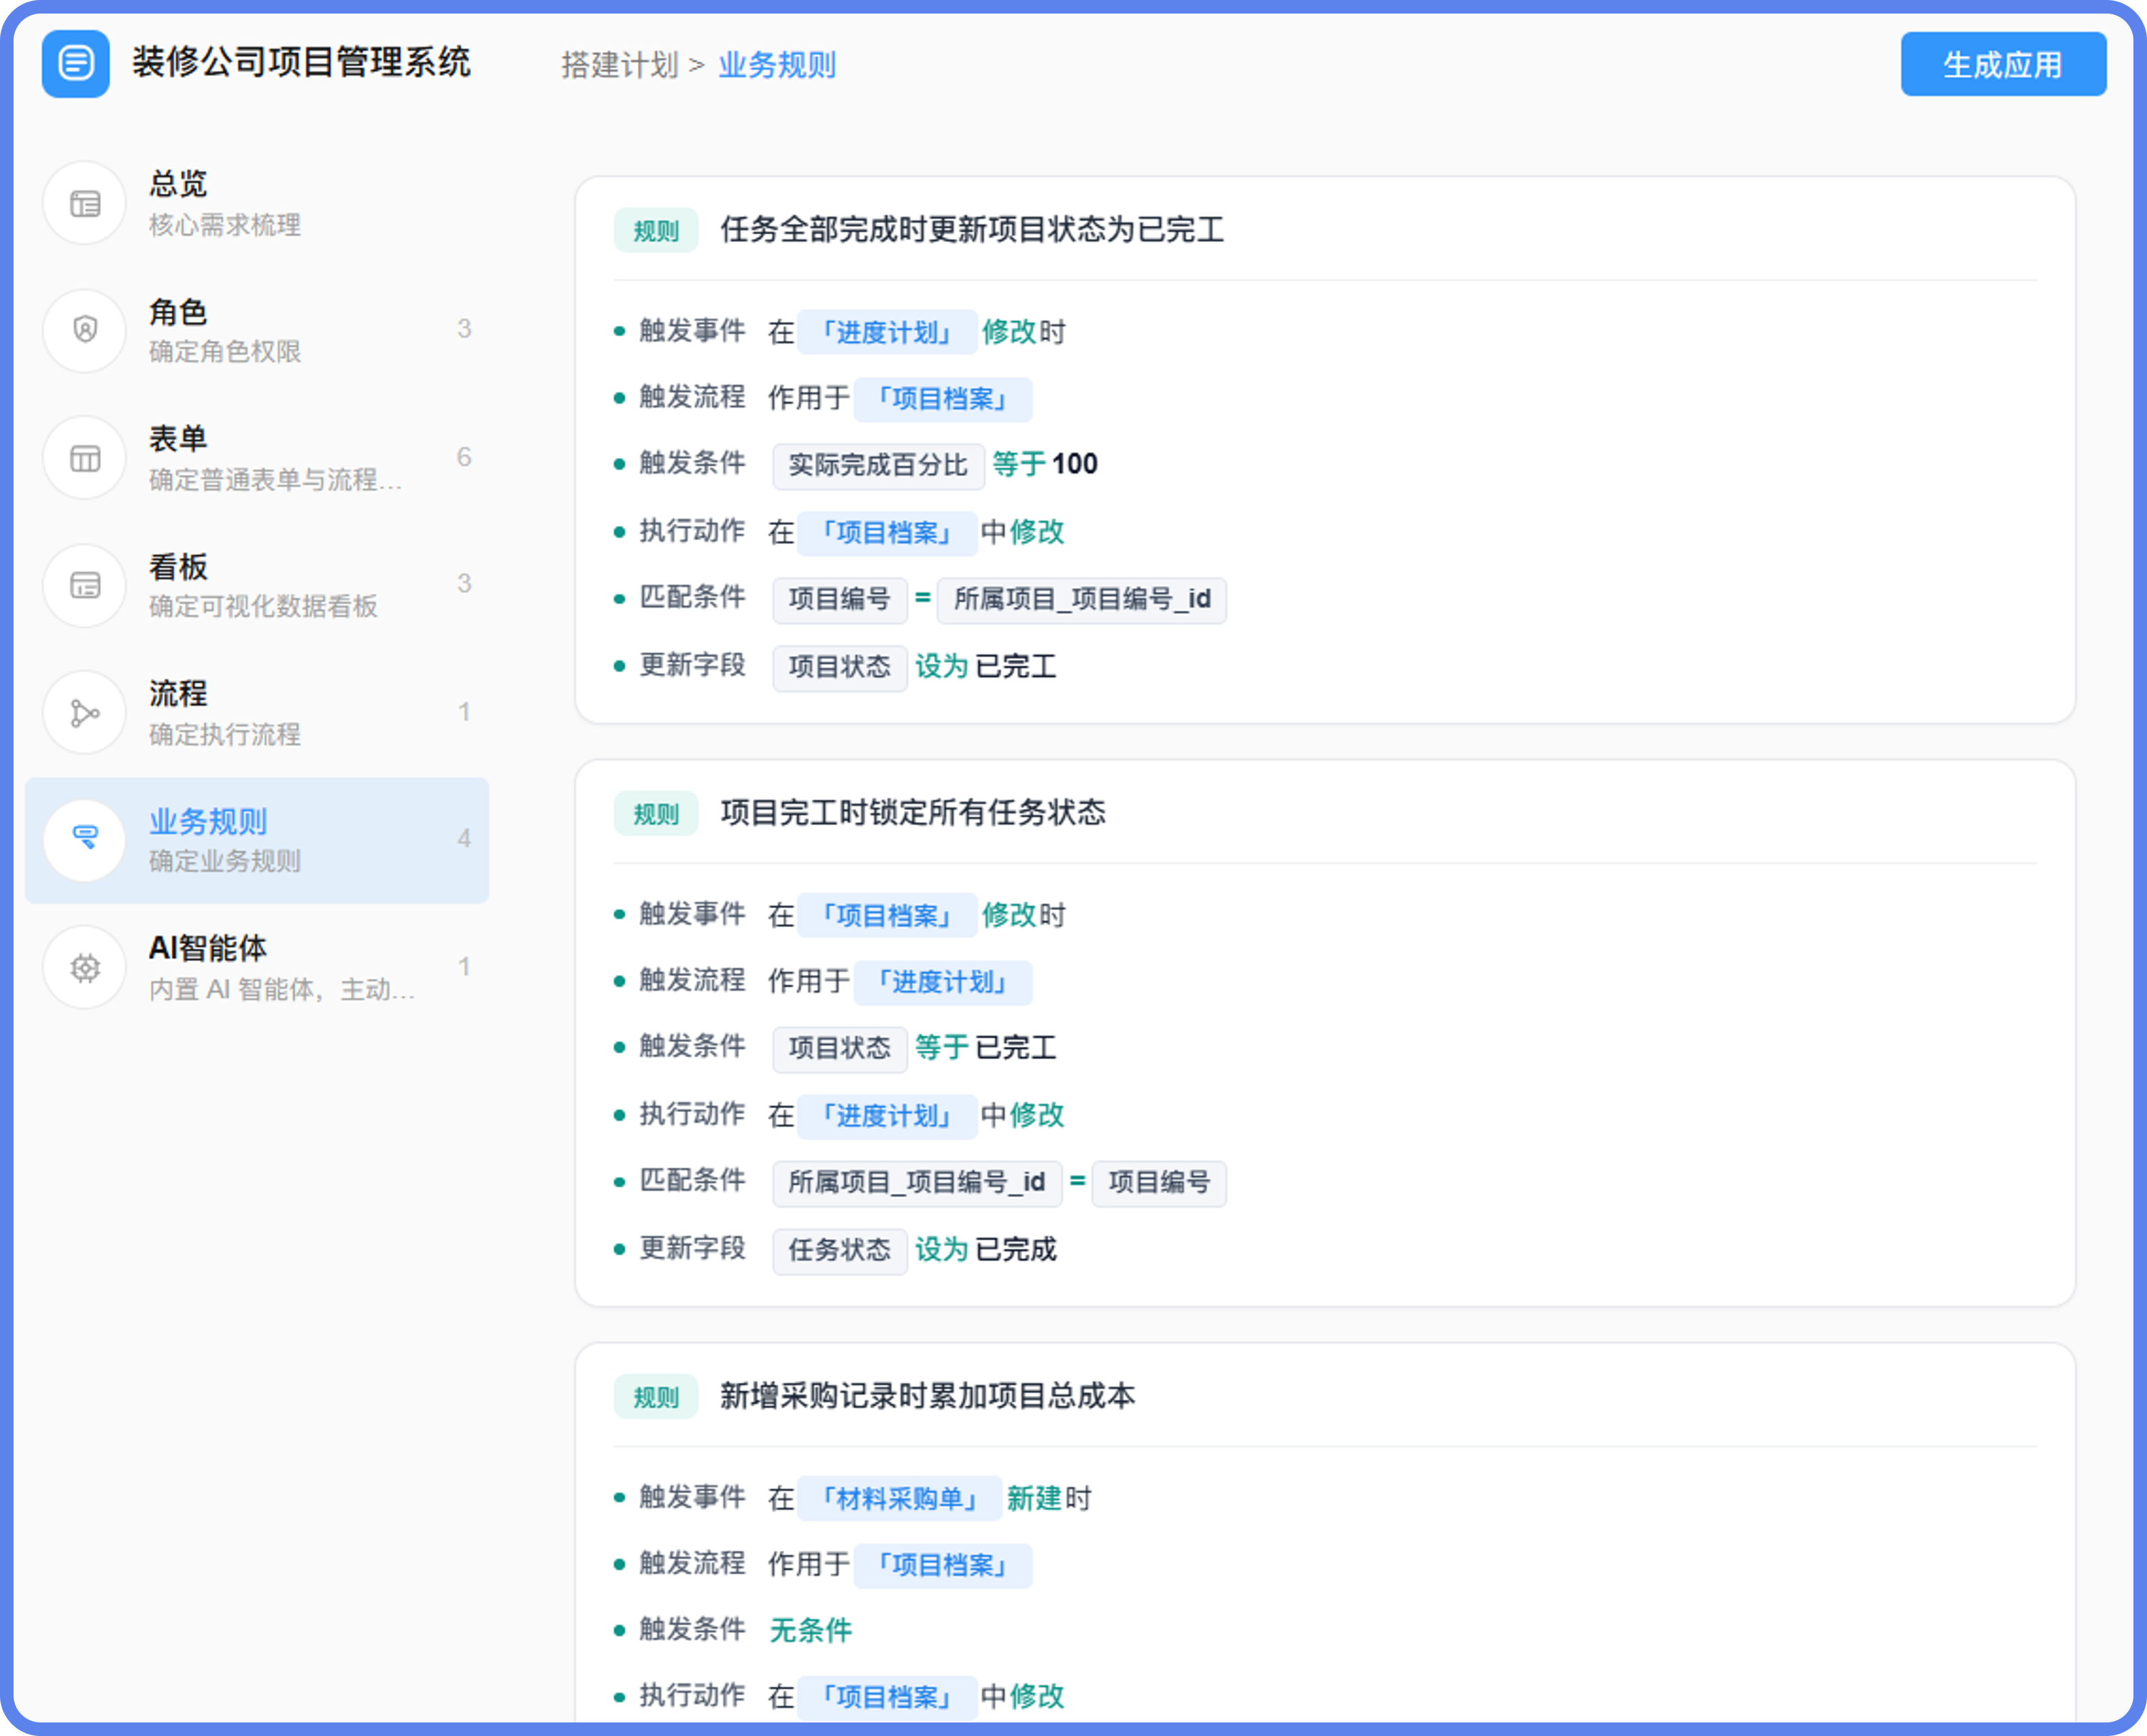Click the 生成应用 button
The image size is (2147, 1736).
coord(2003,64)
